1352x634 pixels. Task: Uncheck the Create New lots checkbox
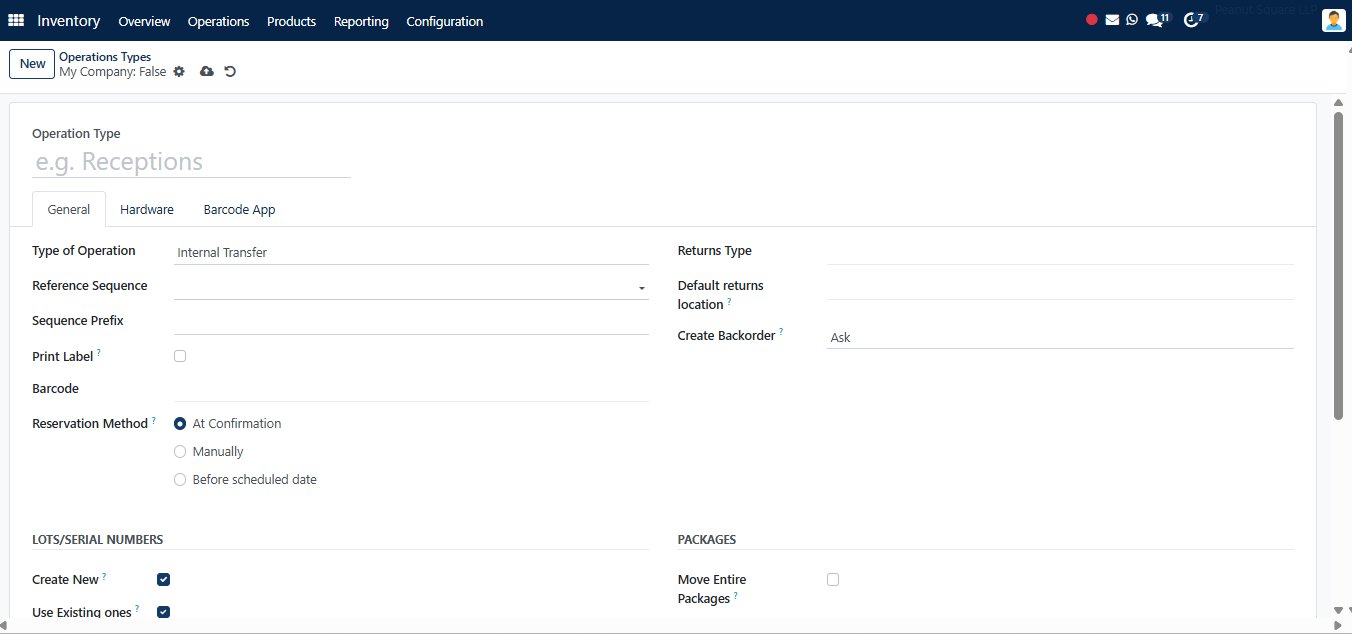point(164,580)
